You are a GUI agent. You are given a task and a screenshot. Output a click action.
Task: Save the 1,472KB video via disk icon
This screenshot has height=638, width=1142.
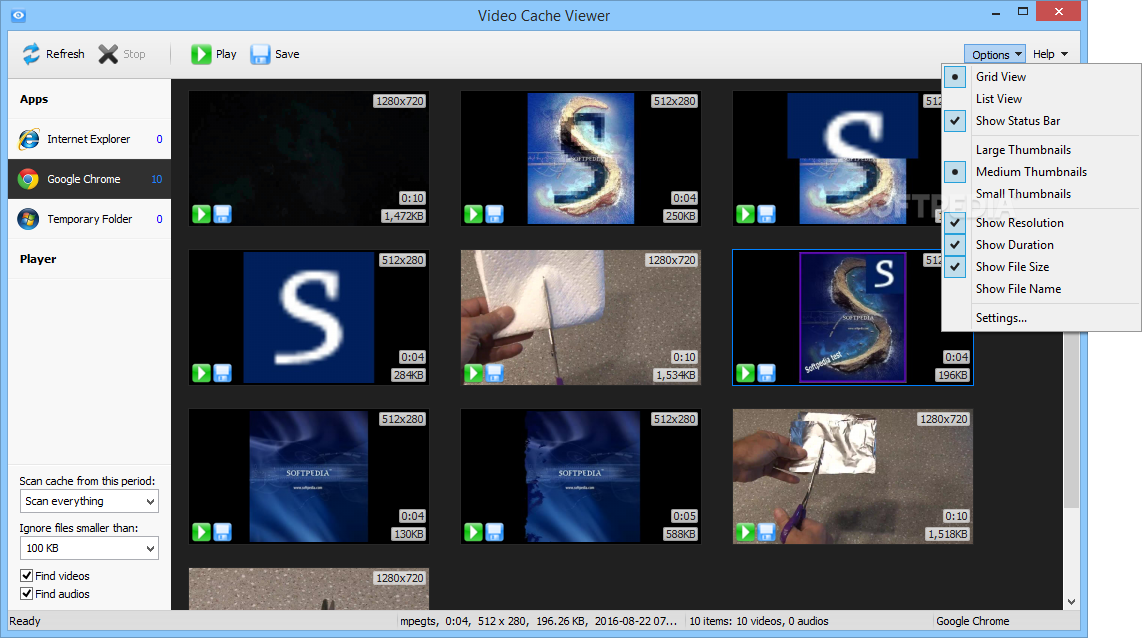[223, 214]
